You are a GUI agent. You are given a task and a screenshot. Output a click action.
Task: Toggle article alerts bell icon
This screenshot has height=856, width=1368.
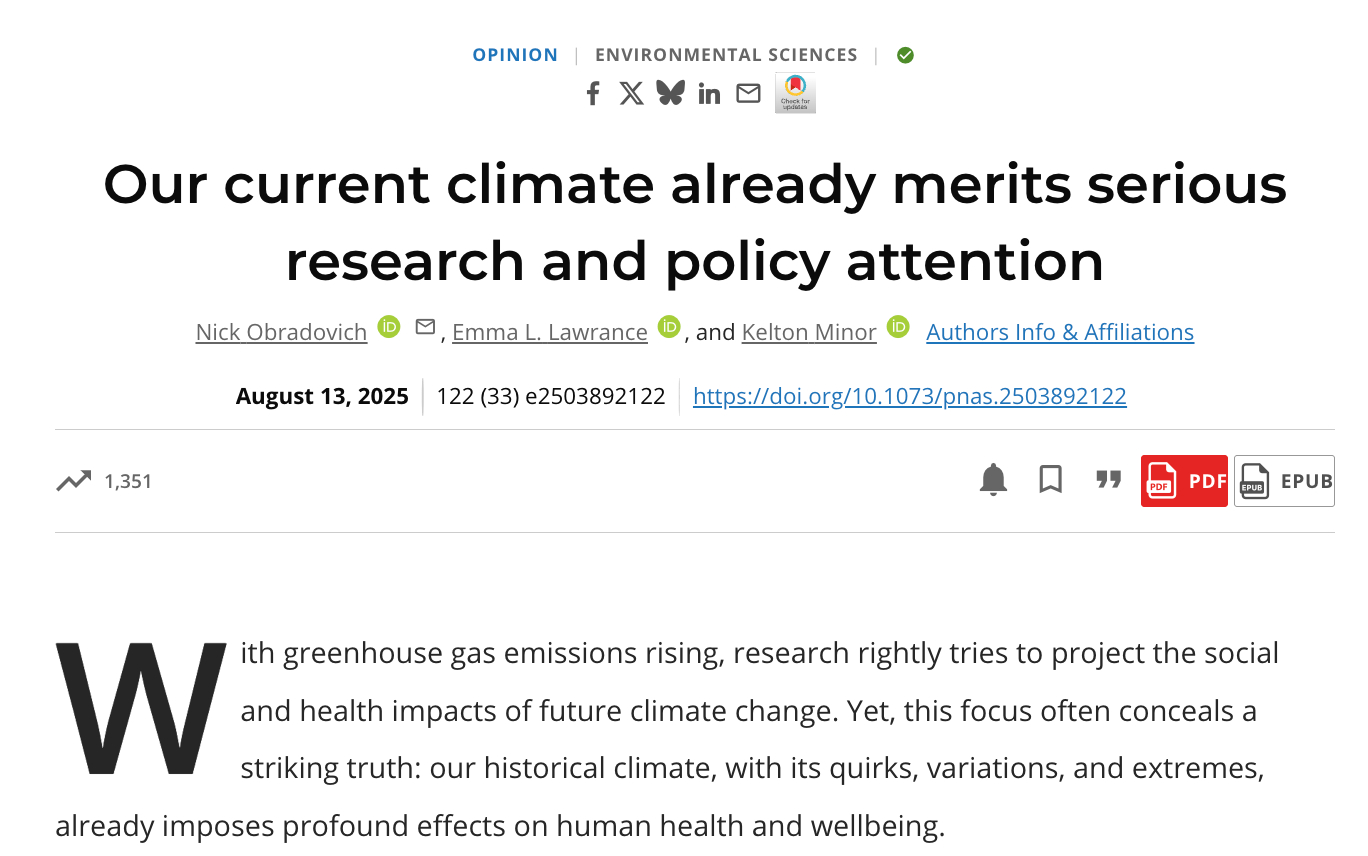tap(993, 480)
